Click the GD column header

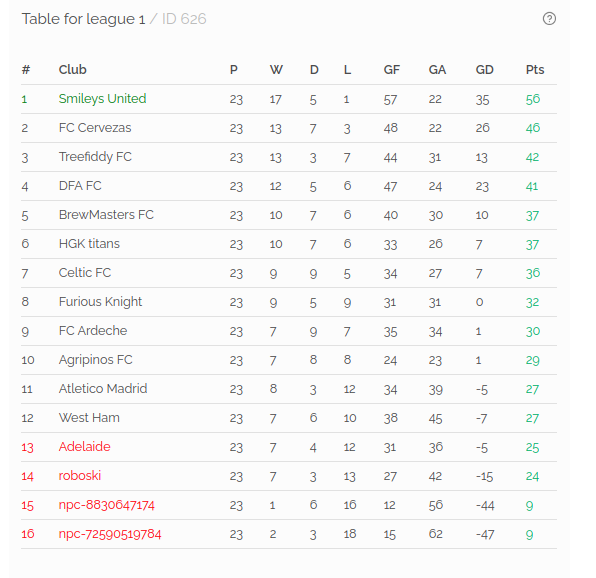pyautogui.click(x=484, y=70)
